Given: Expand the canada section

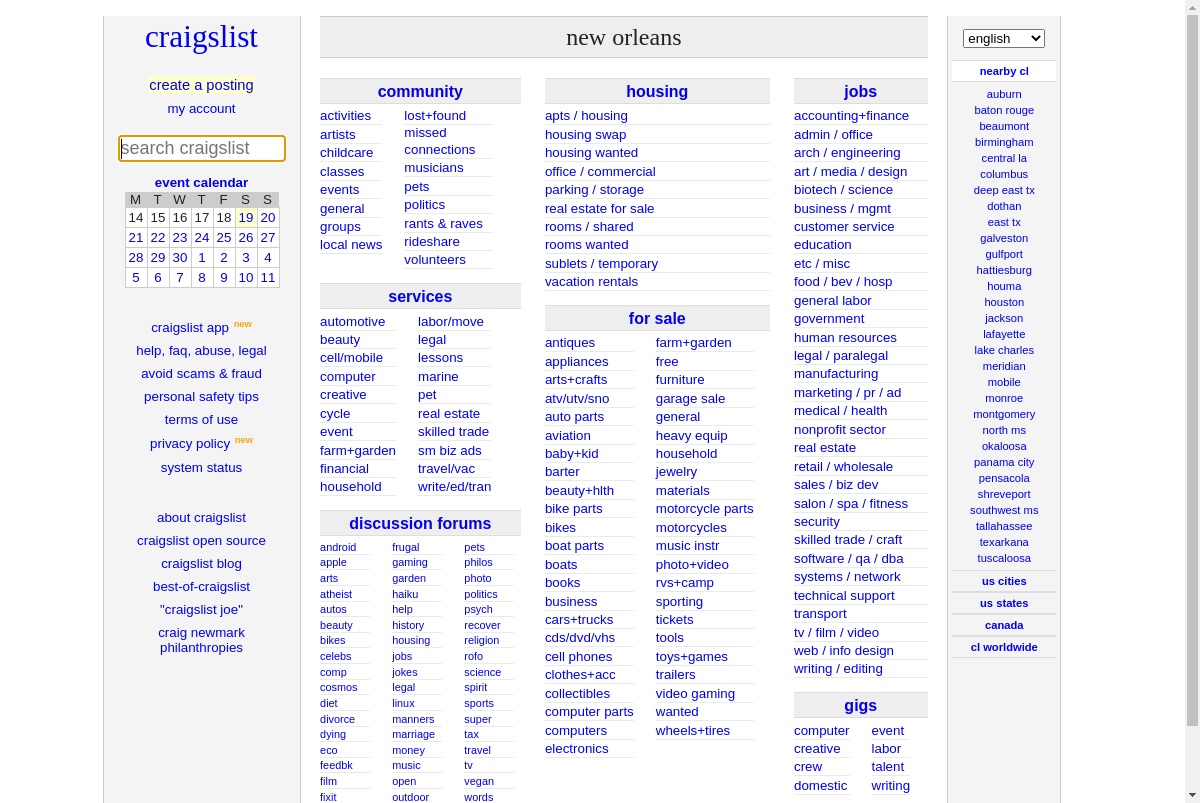Looking at the screenshot, I should (1003, 625).
